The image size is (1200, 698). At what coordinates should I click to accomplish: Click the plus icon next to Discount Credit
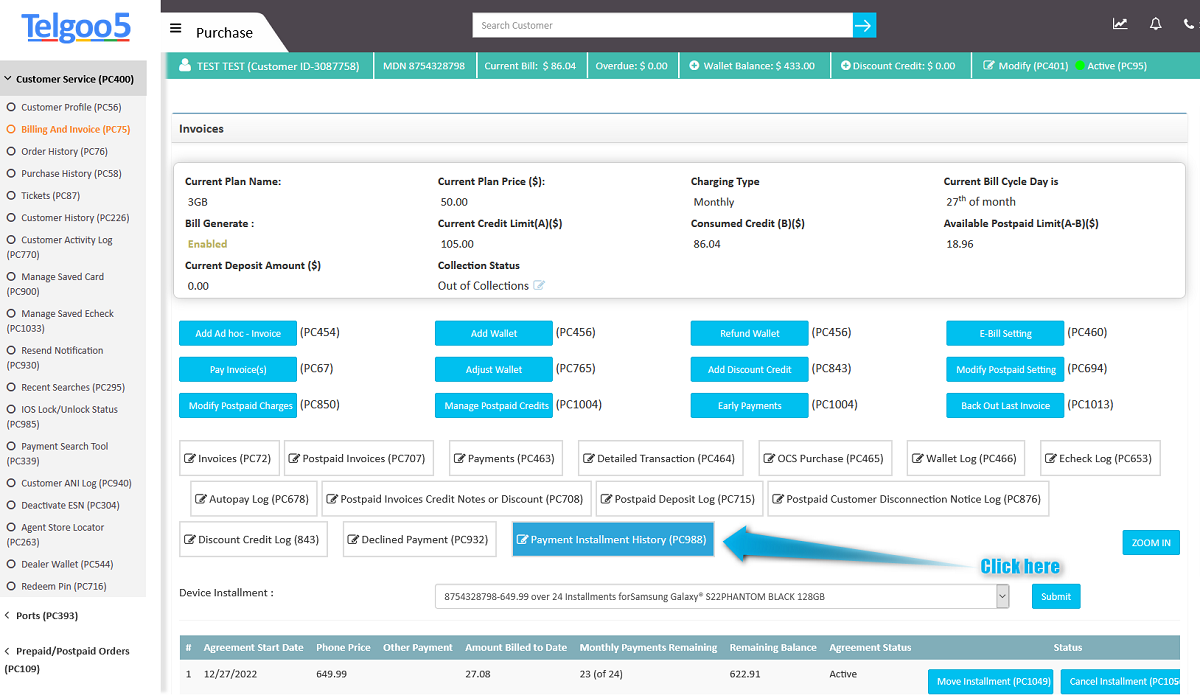coord(845,66)
